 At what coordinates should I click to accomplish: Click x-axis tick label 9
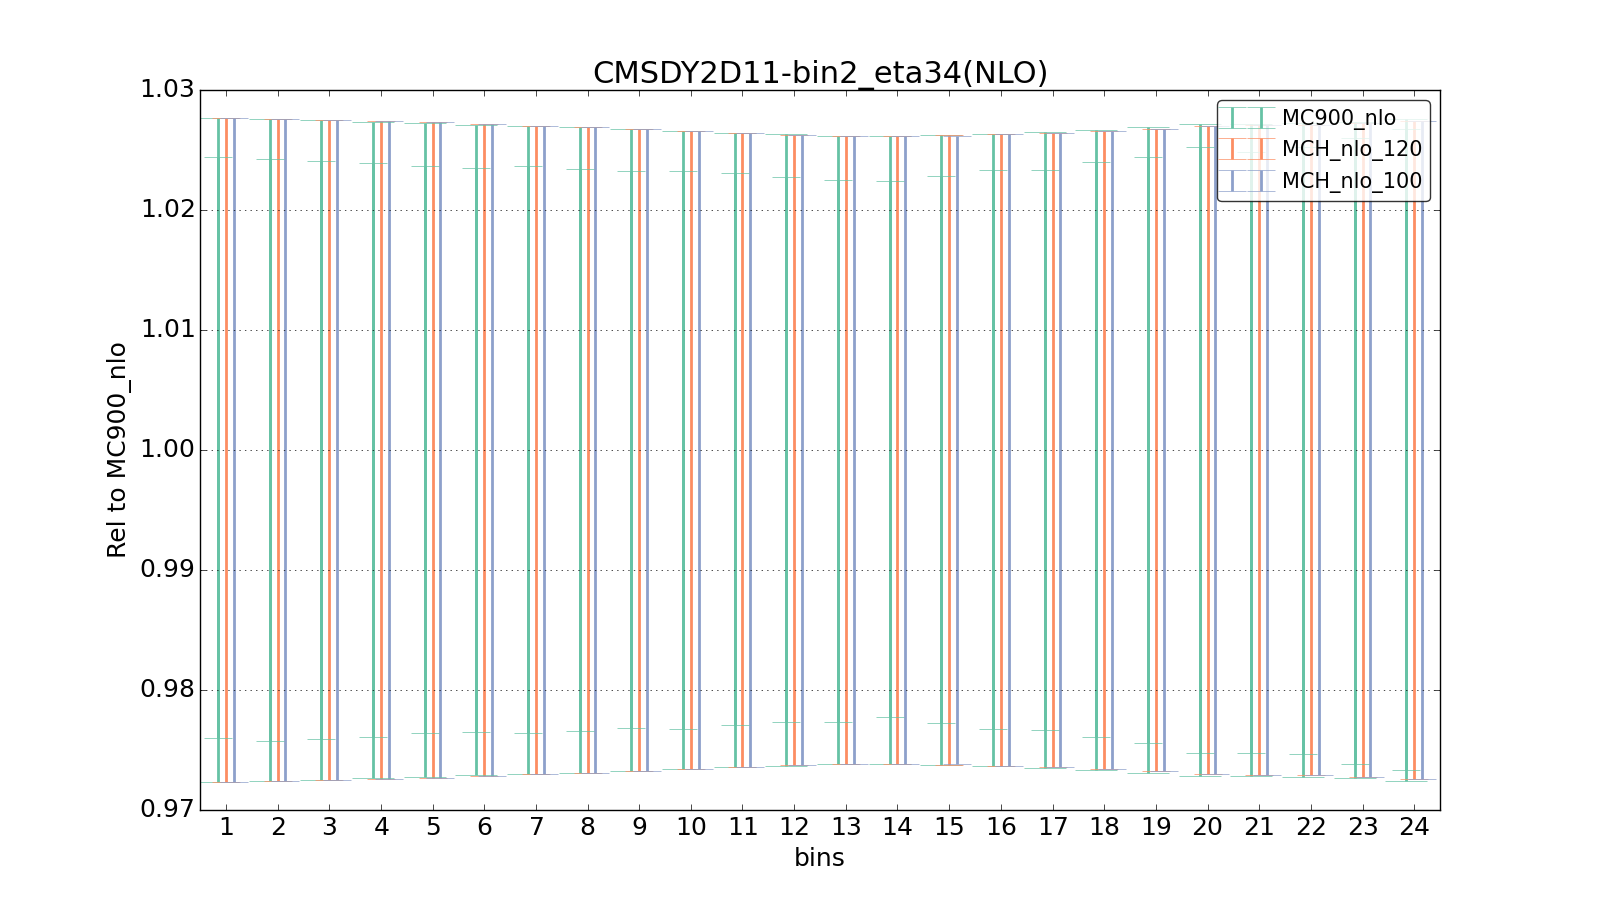click(640, 828)
